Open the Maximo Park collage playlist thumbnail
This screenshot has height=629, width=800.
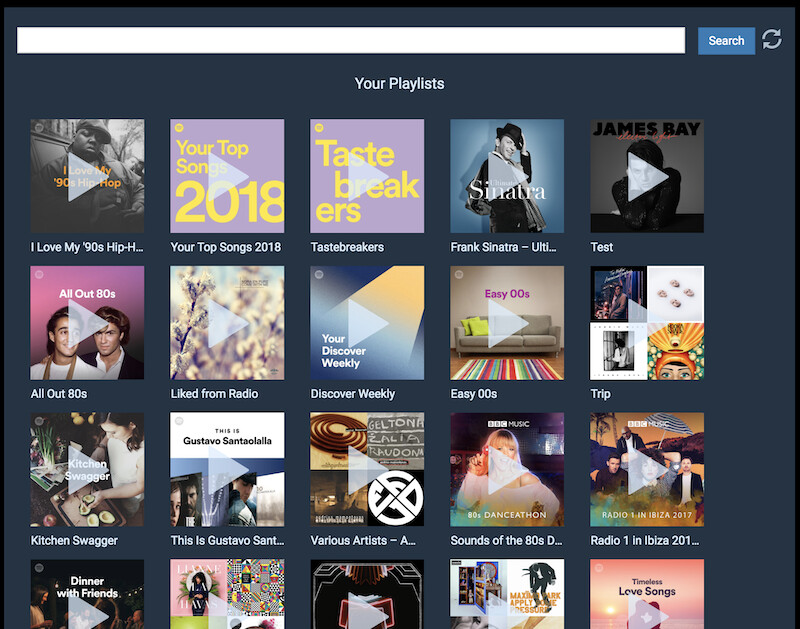click(507, 594)
